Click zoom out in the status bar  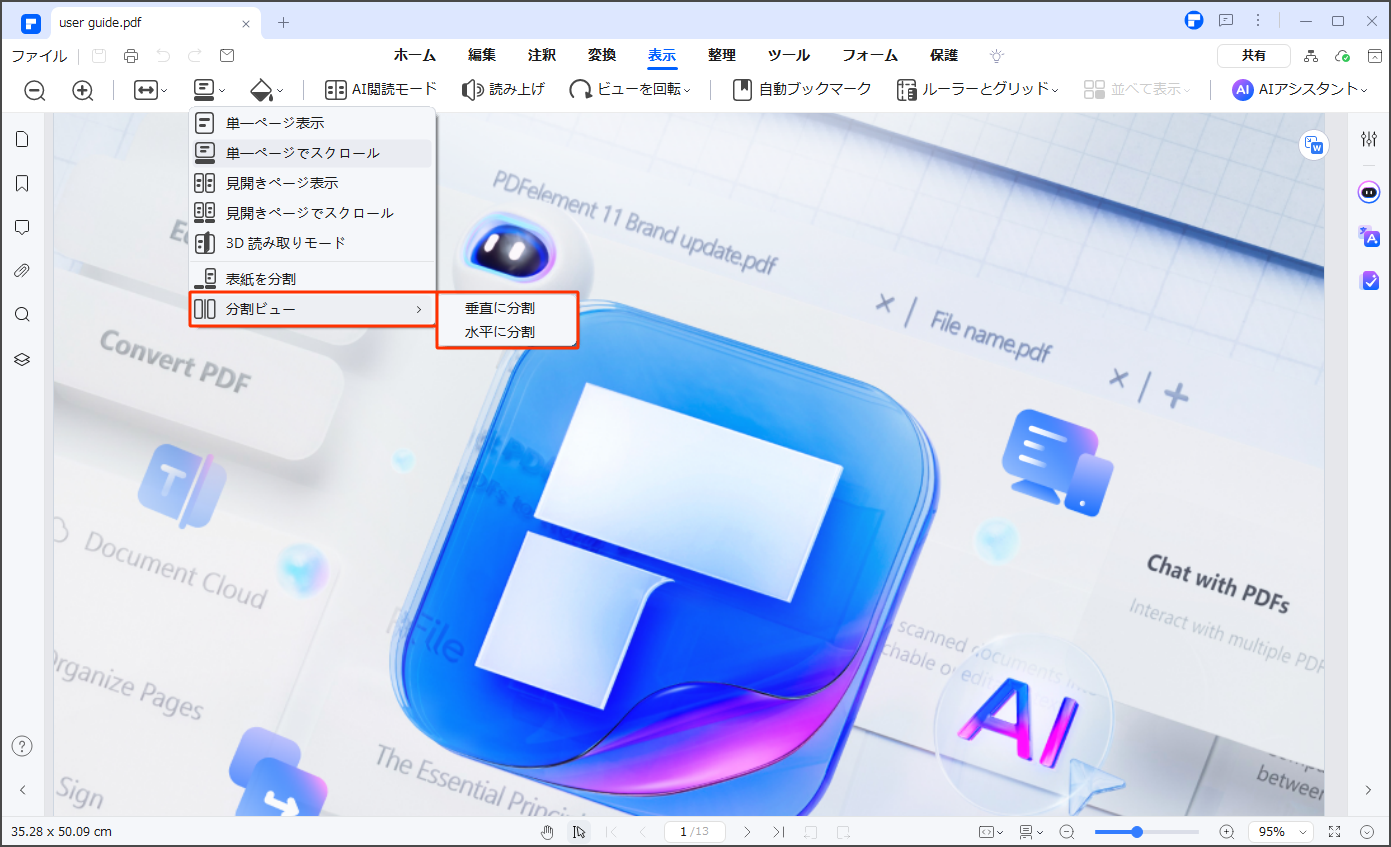1067,832
